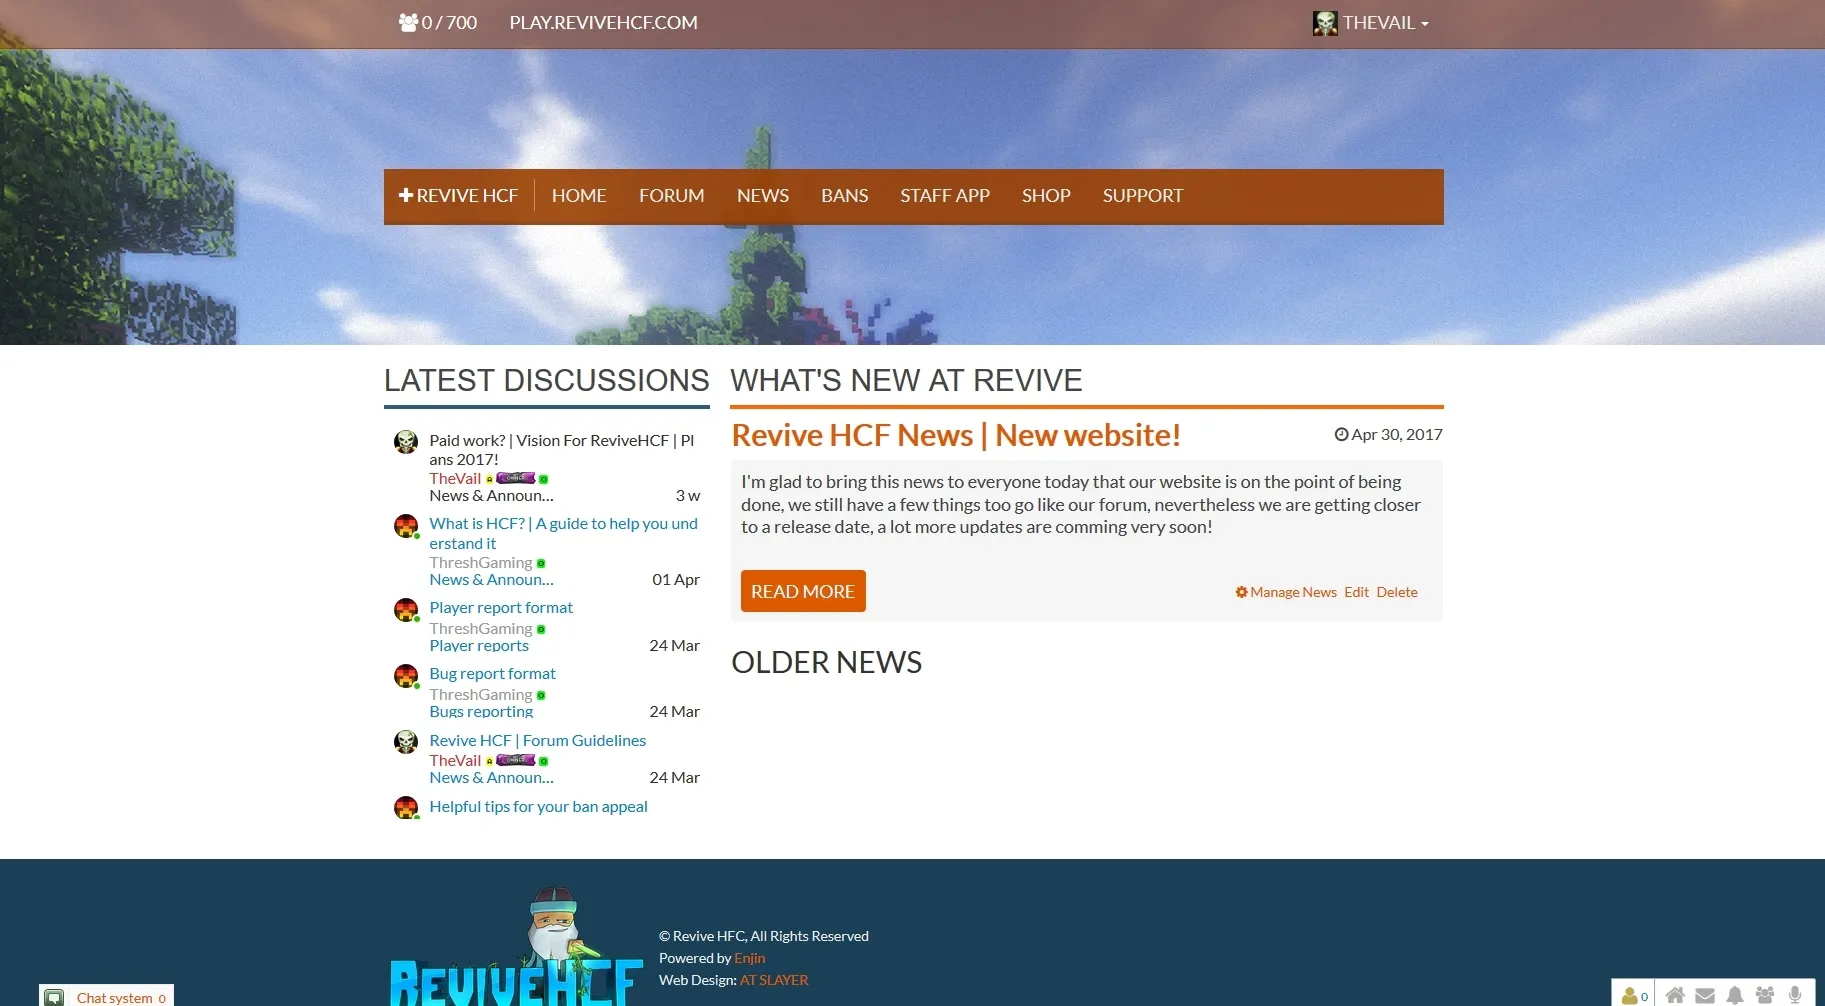
Task: Open the NEWS navigation item
Action: click(x=763, y=196)
